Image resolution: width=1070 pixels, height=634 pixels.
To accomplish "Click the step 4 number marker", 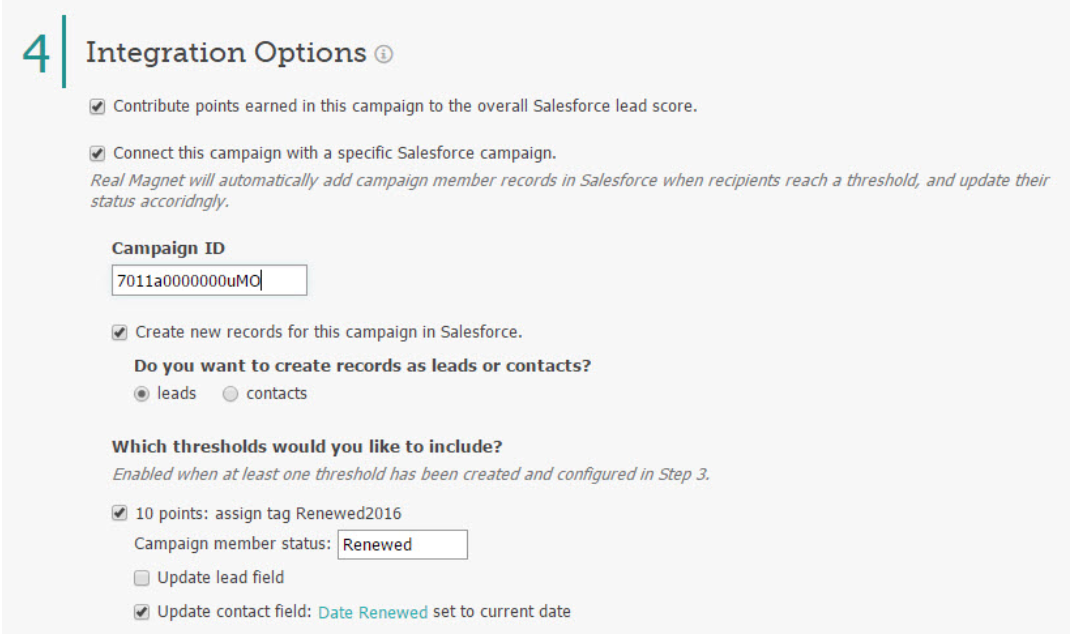I will click(36, 53).
